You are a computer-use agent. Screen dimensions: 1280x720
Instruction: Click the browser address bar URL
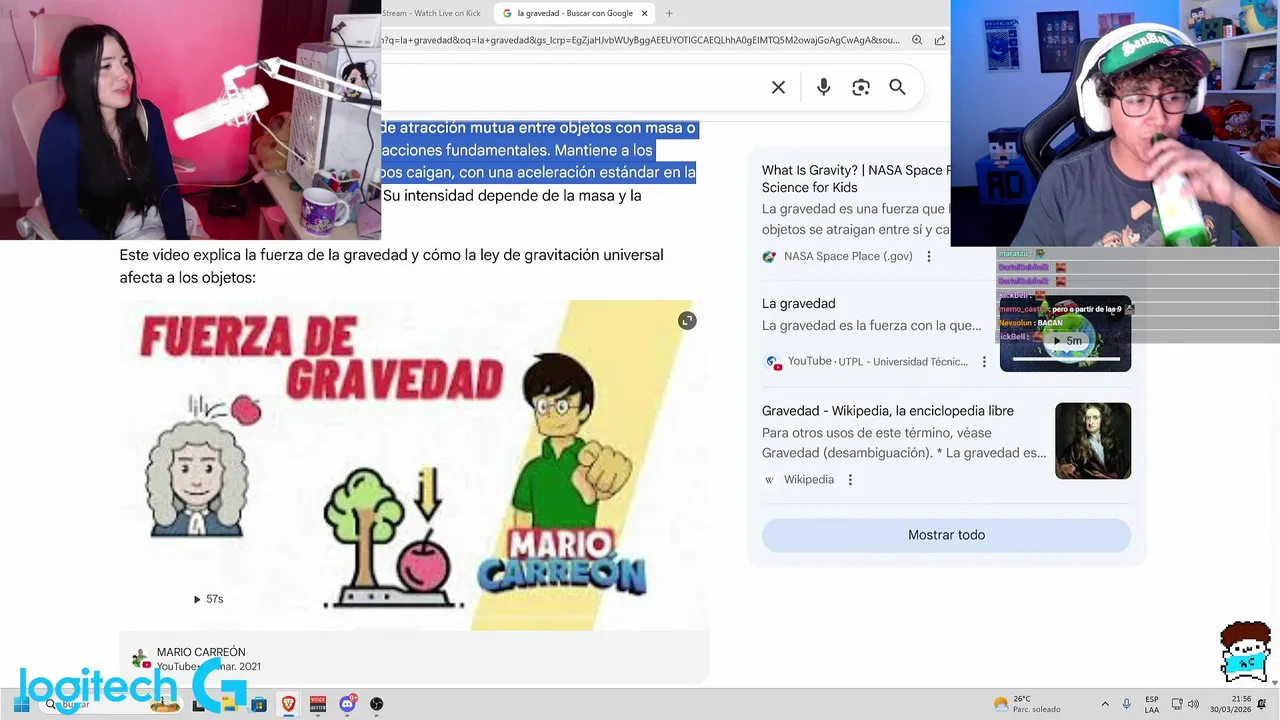(640, 40)
